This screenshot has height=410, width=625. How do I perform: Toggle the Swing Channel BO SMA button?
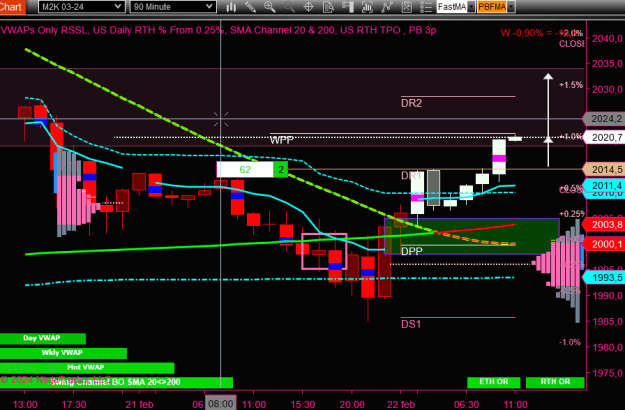116,382
